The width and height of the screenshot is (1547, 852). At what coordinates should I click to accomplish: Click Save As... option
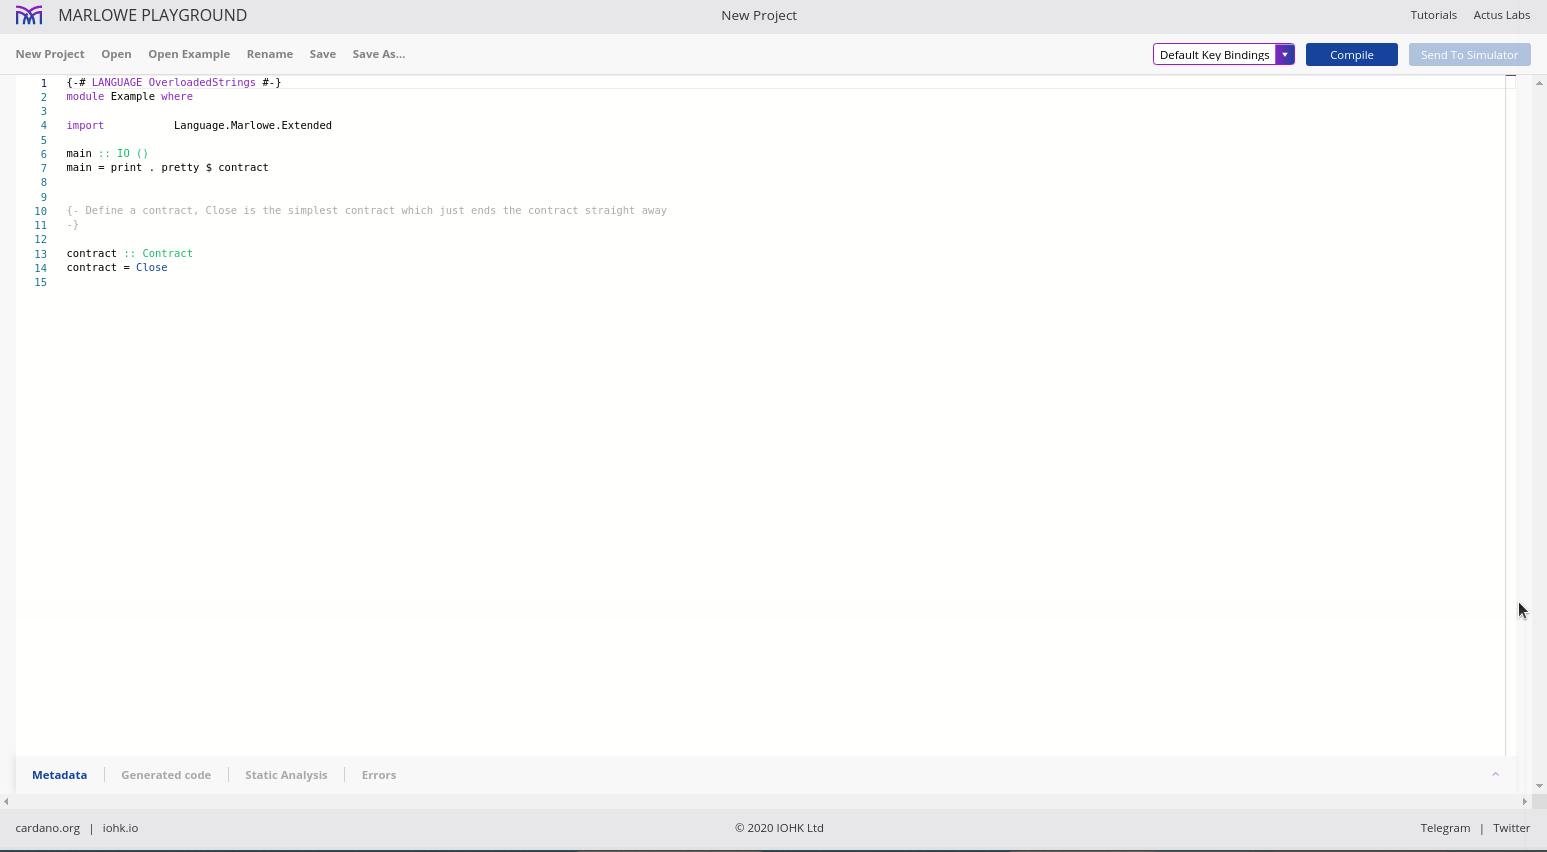point(378,54)
